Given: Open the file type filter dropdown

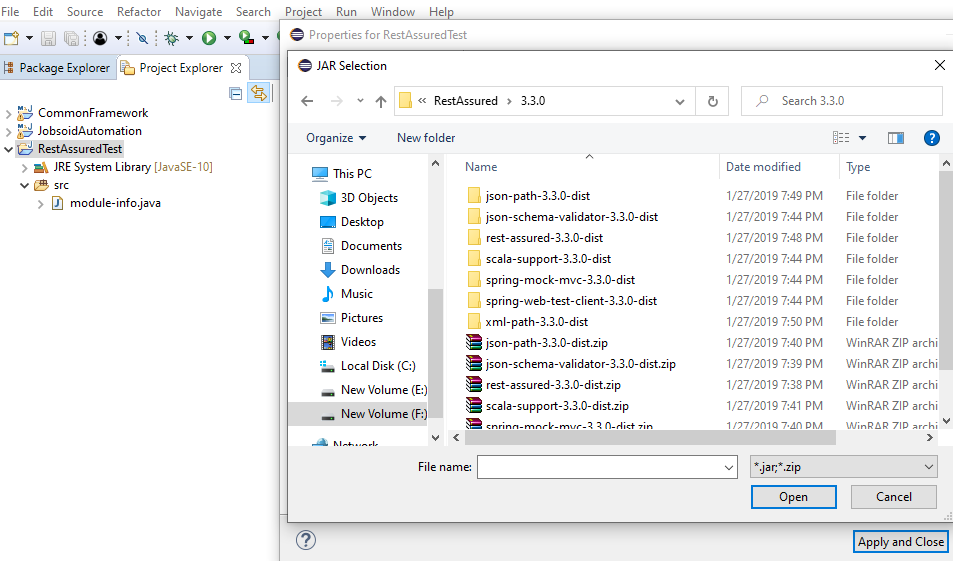Looking at the screenshot, I should (843, 467).
